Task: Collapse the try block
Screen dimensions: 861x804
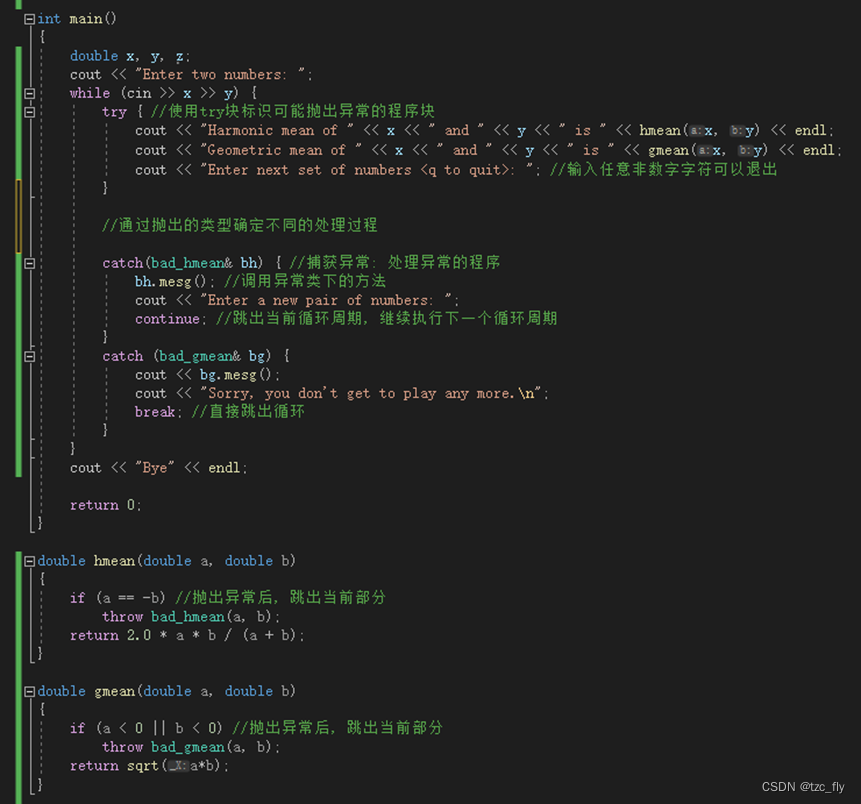Action: point(30,112)
